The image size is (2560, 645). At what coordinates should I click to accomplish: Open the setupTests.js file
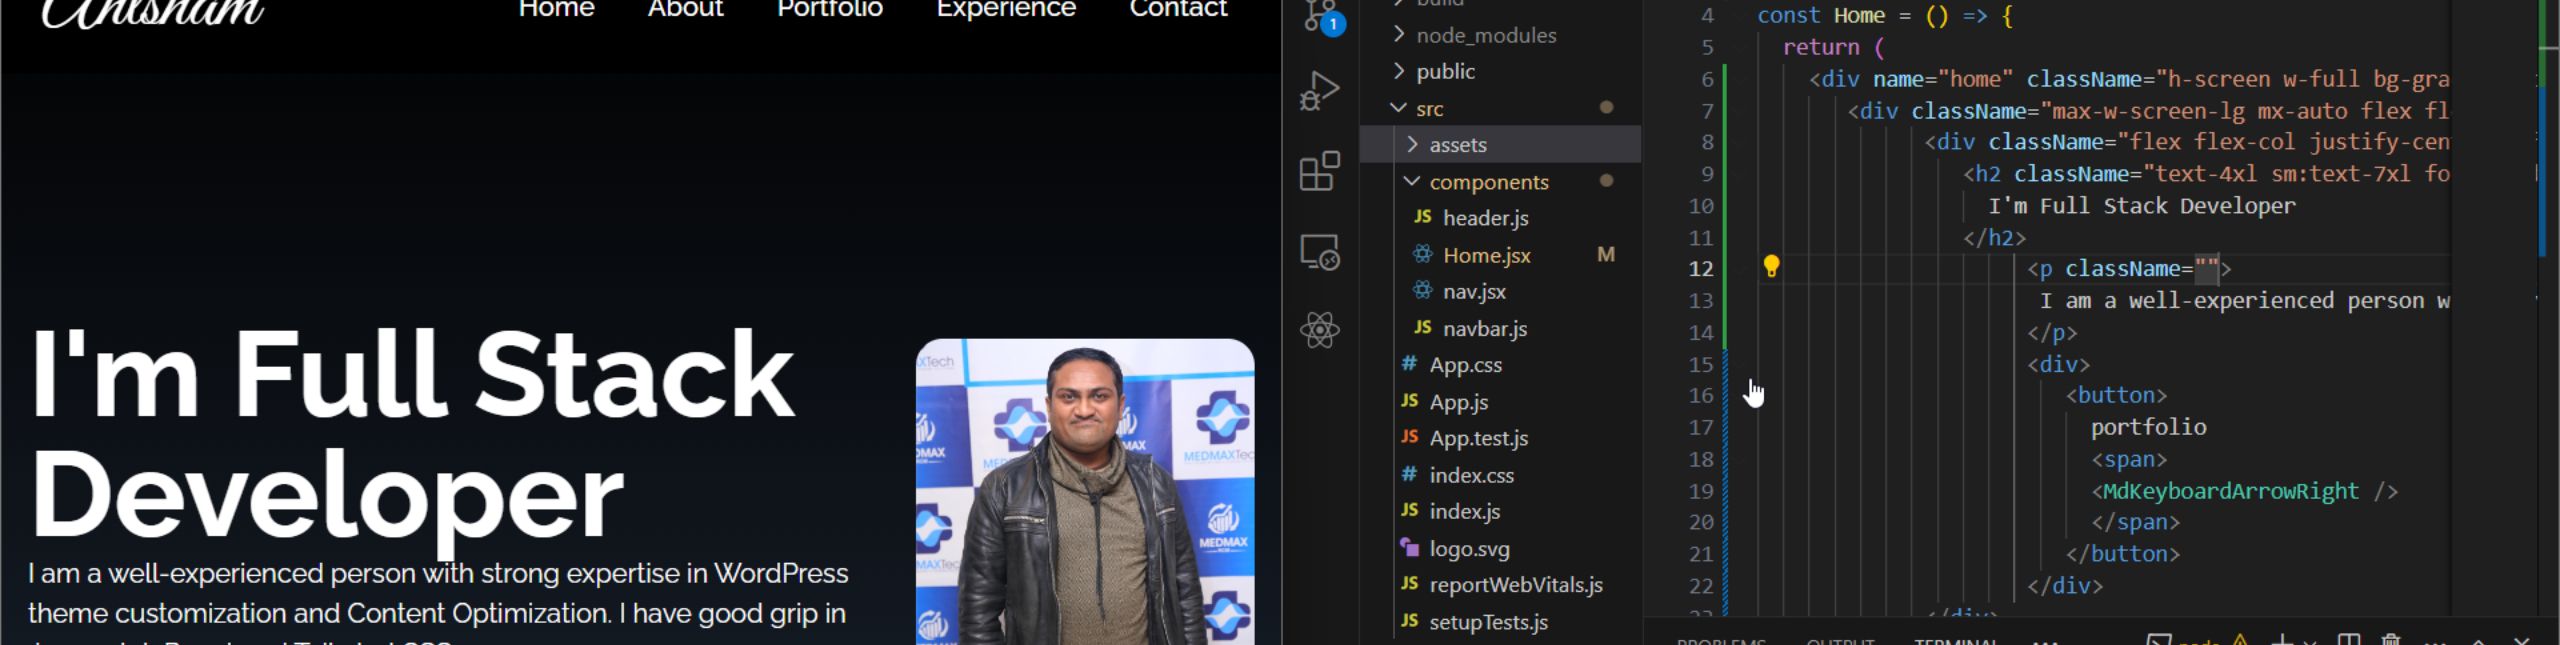point(1488,622)
